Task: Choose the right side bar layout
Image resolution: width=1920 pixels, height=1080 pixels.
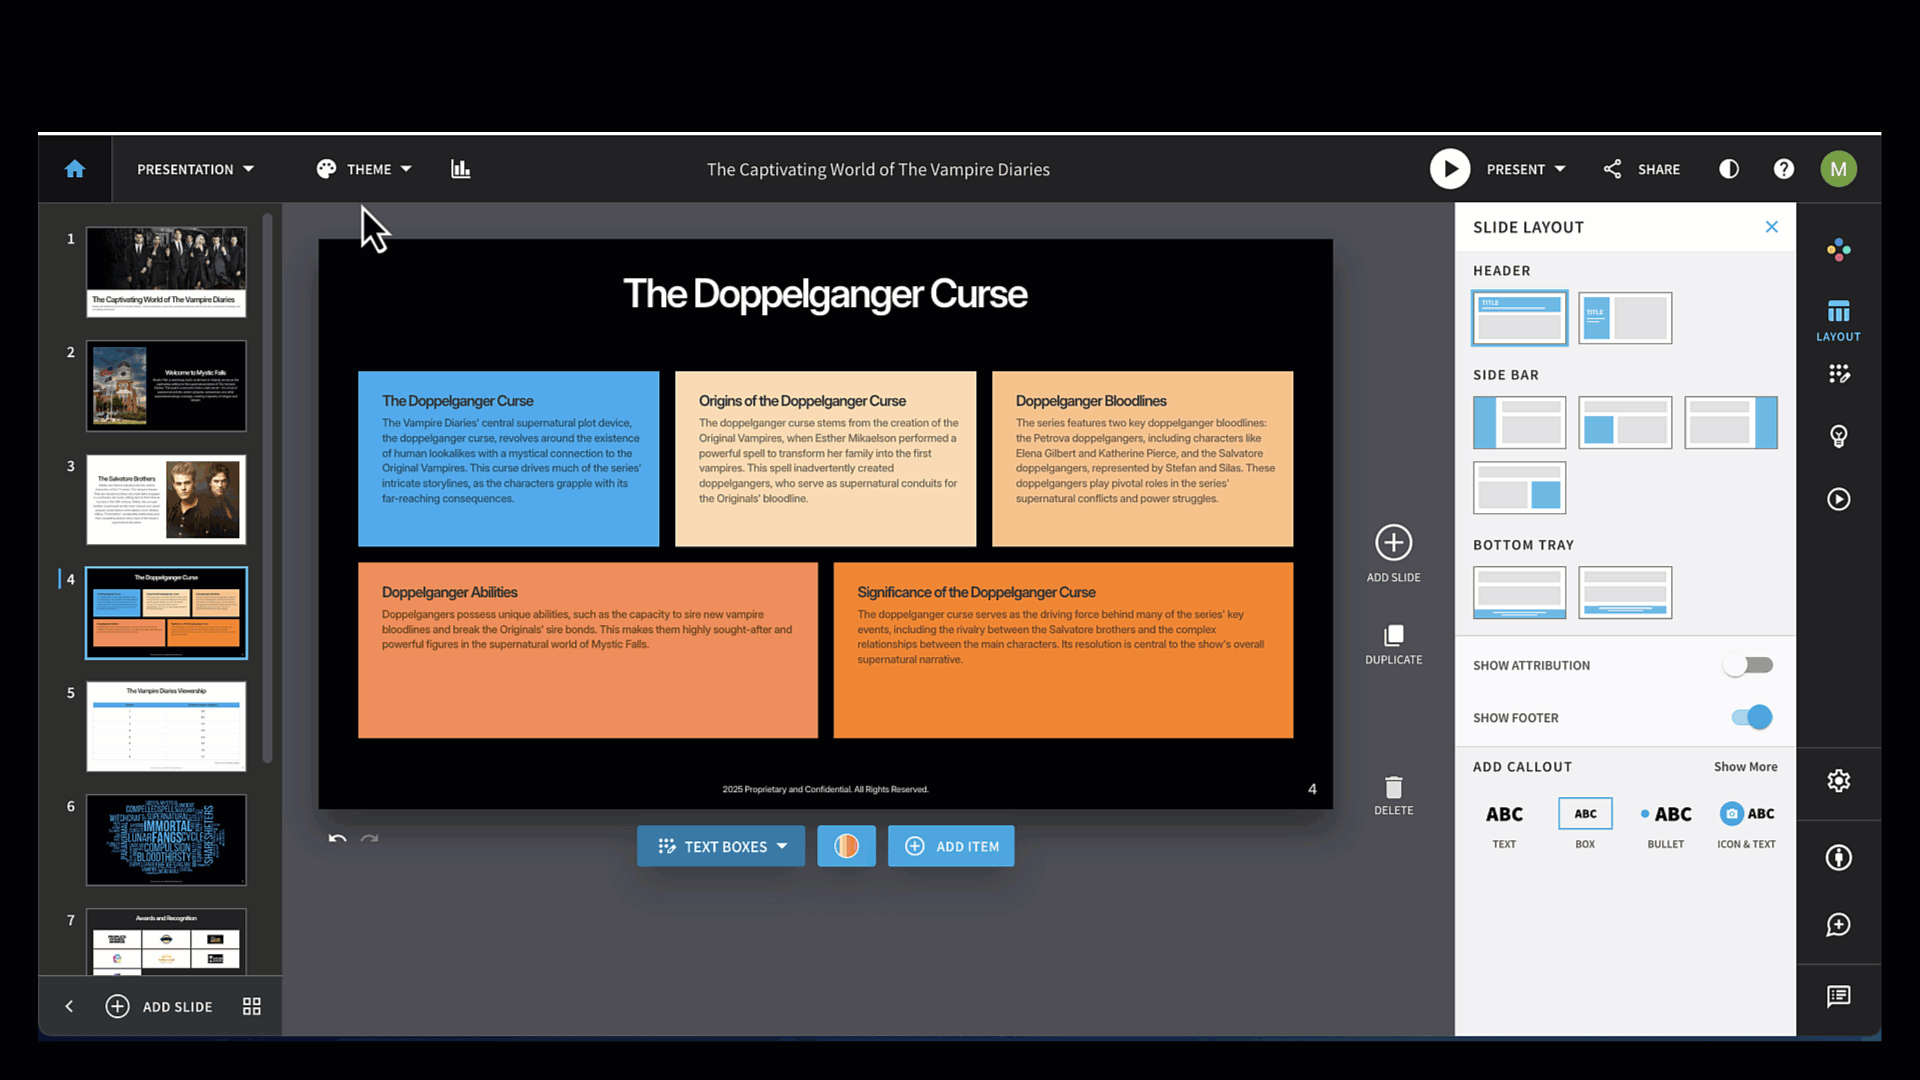Action: (1731, 422)
